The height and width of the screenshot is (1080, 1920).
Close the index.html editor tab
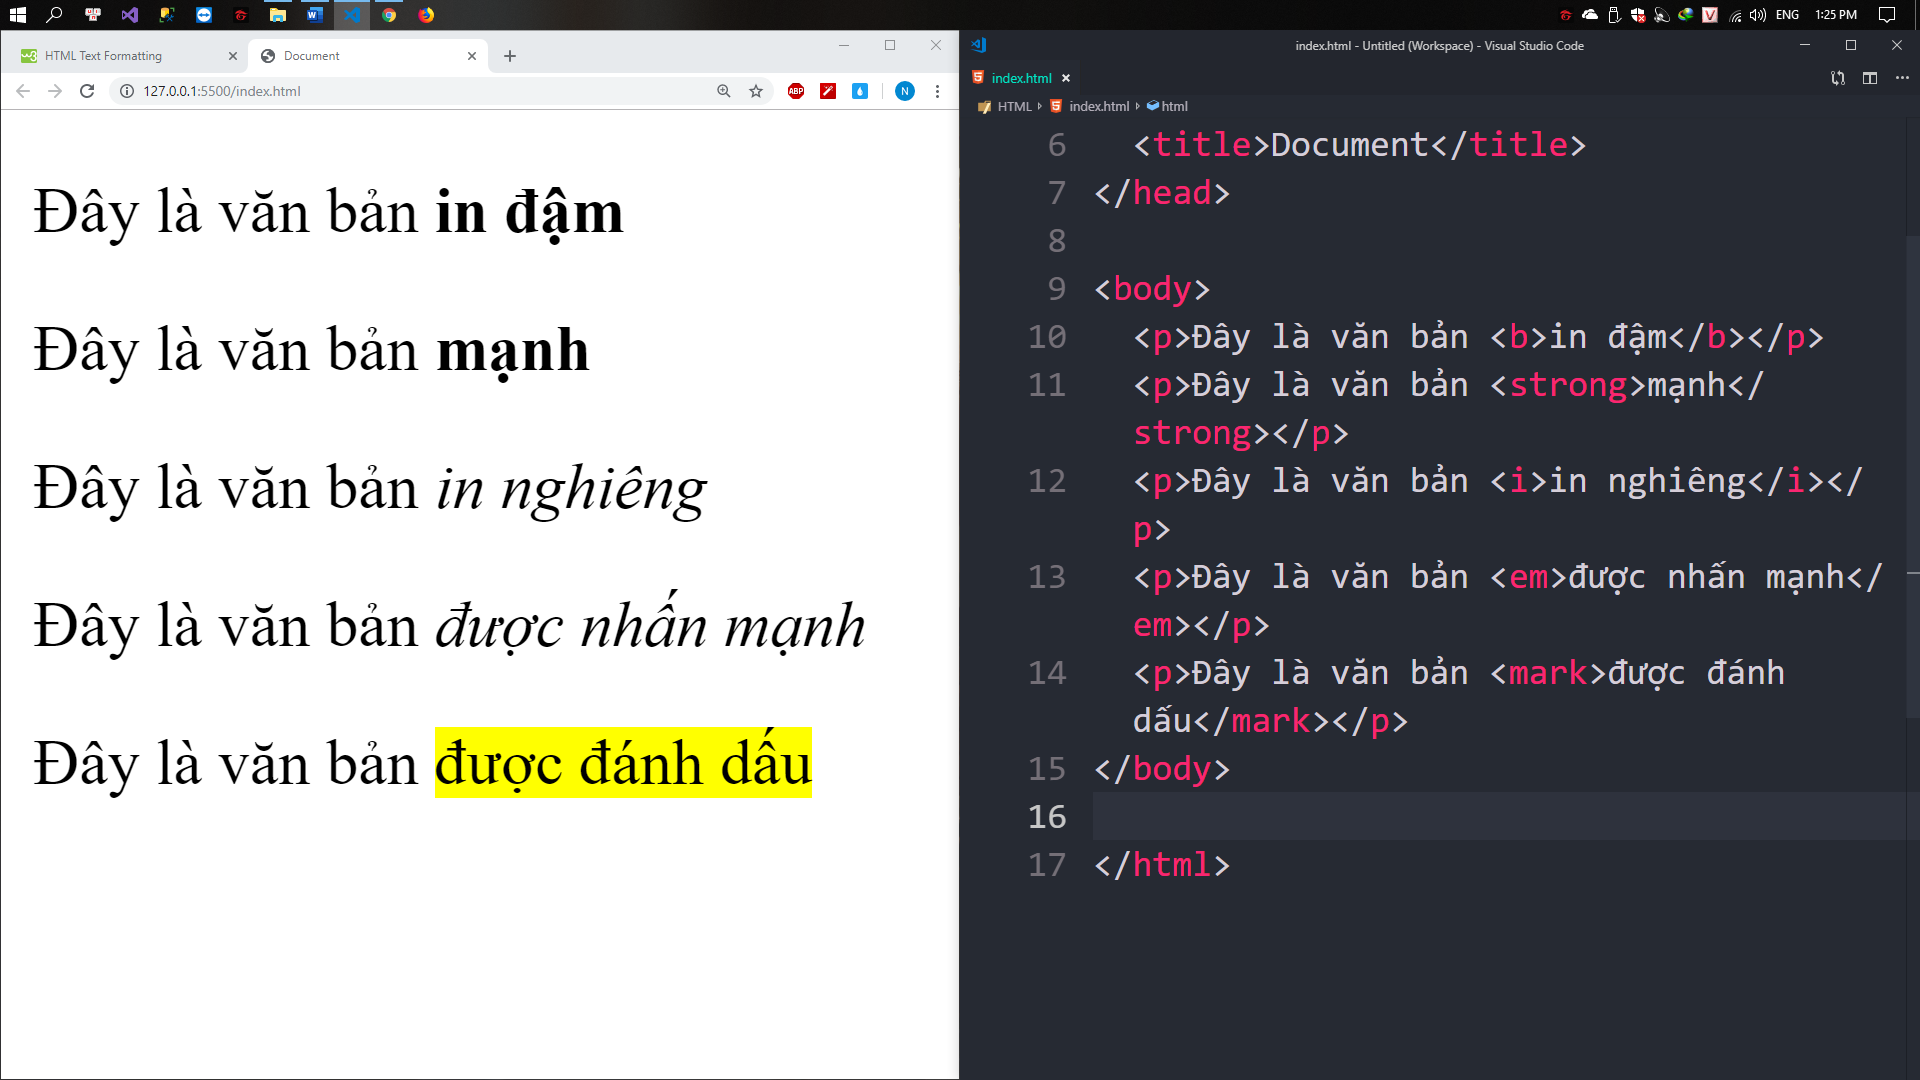click(x=1066, y=78)
